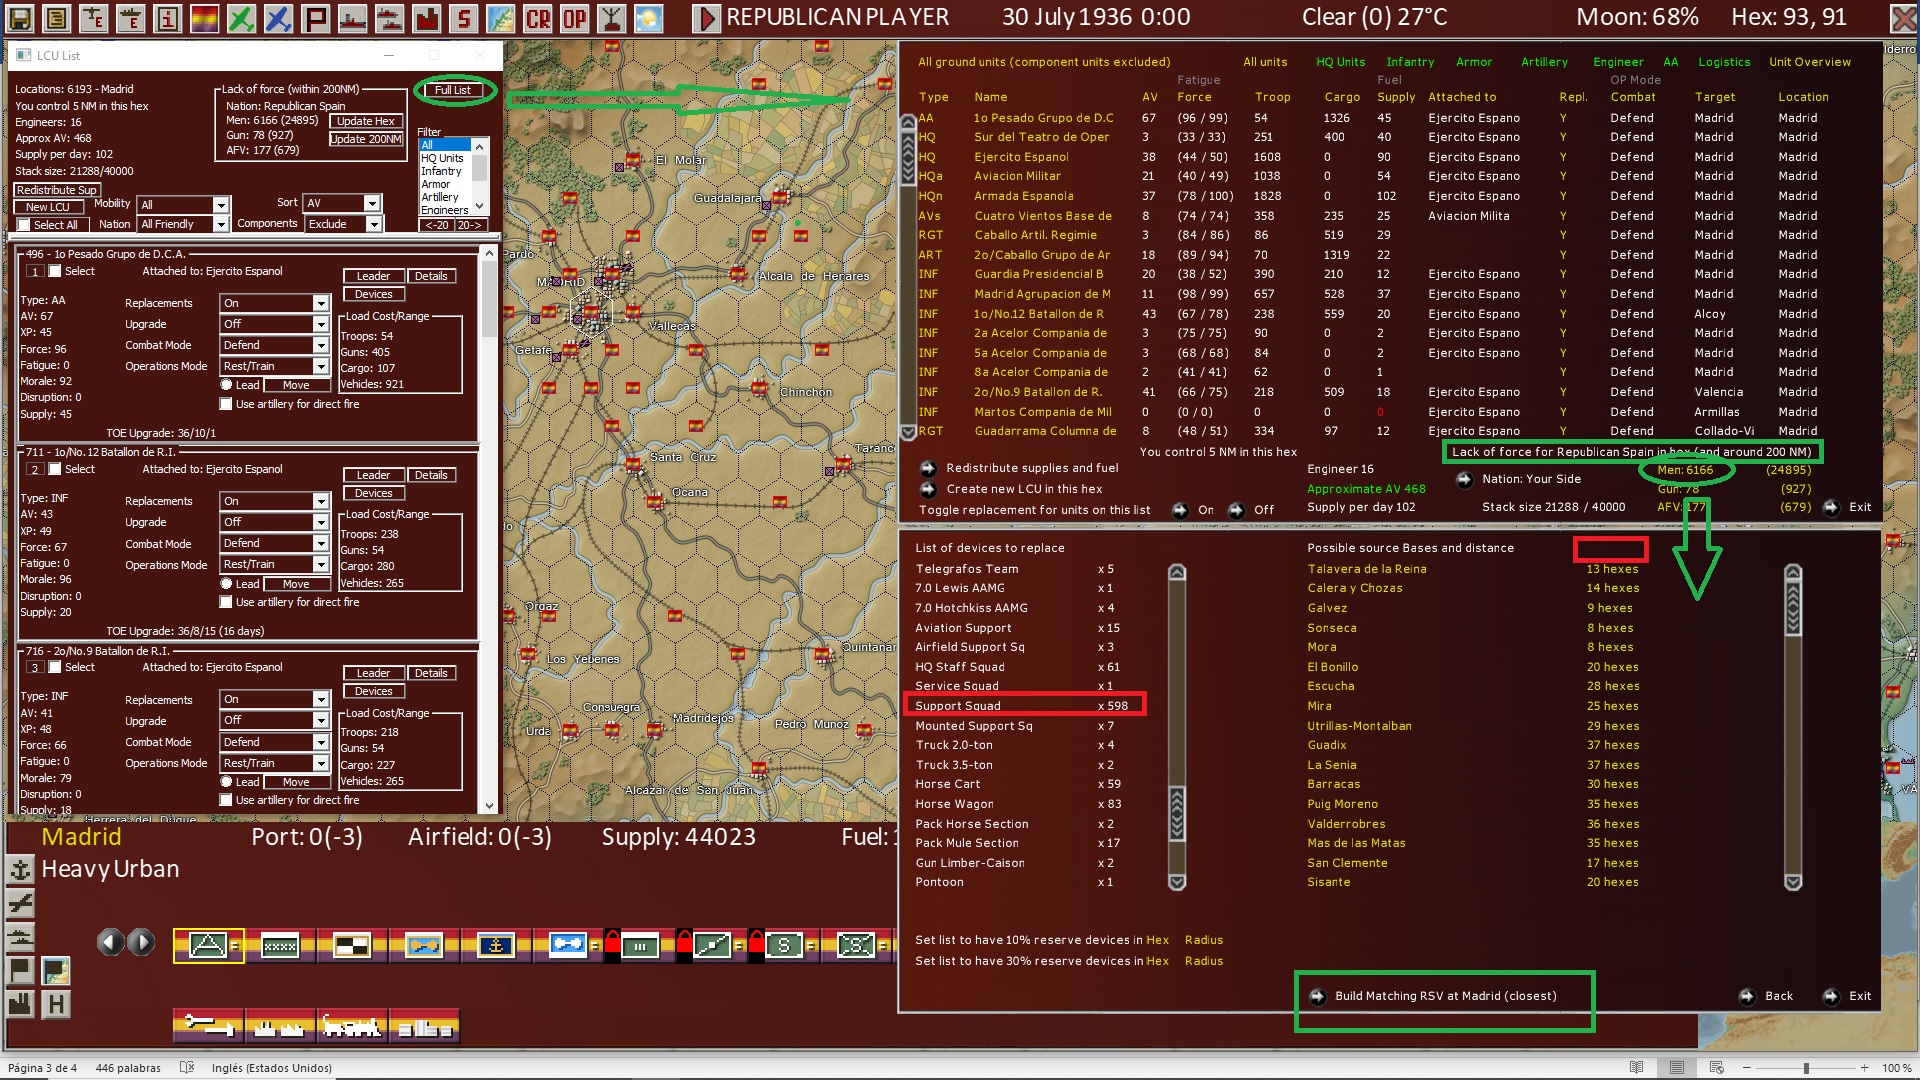
Task: Click the save game disk icon
Action: 18,17
